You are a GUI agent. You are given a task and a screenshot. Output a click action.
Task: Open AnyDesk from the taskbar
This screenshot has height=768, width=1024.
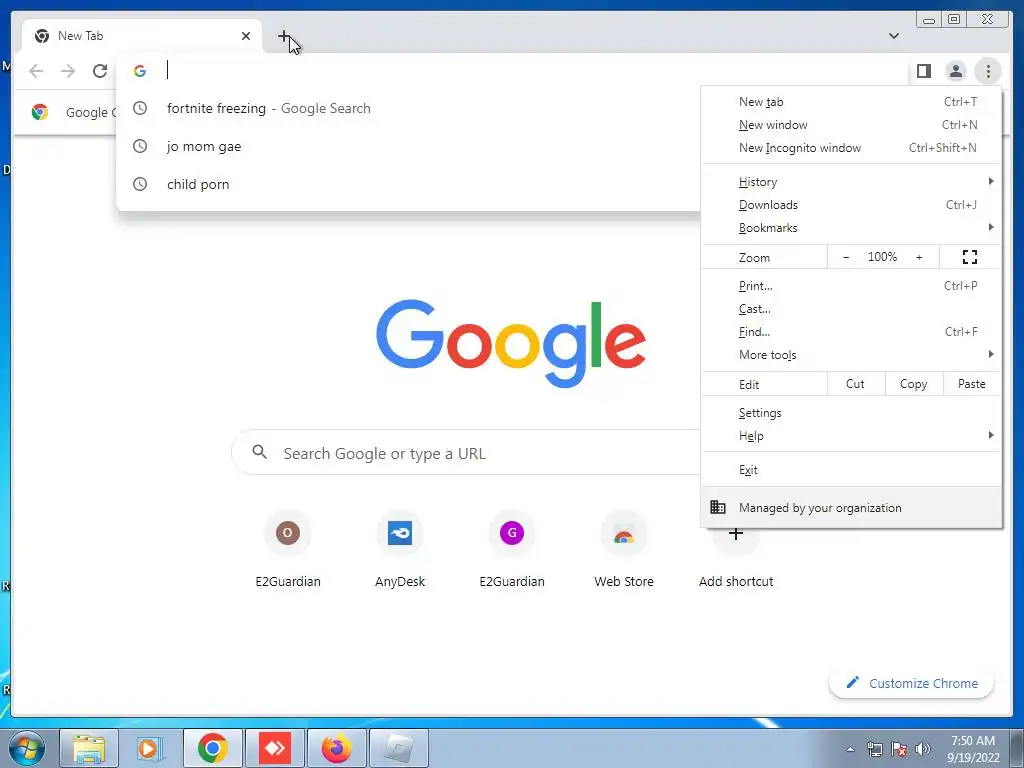click(x=275, y=748)
